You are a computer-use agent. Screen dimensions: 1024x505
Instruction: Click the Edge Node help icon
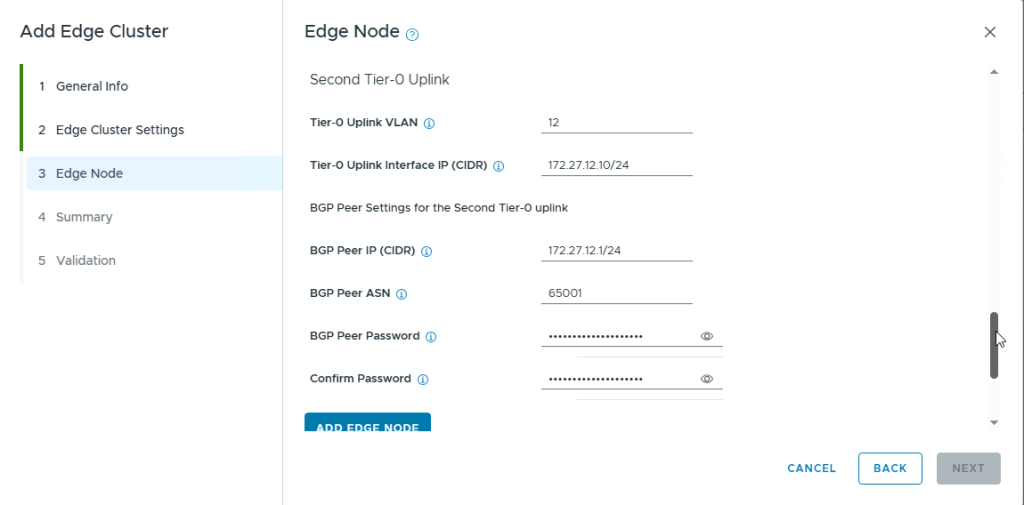[412, 34]
